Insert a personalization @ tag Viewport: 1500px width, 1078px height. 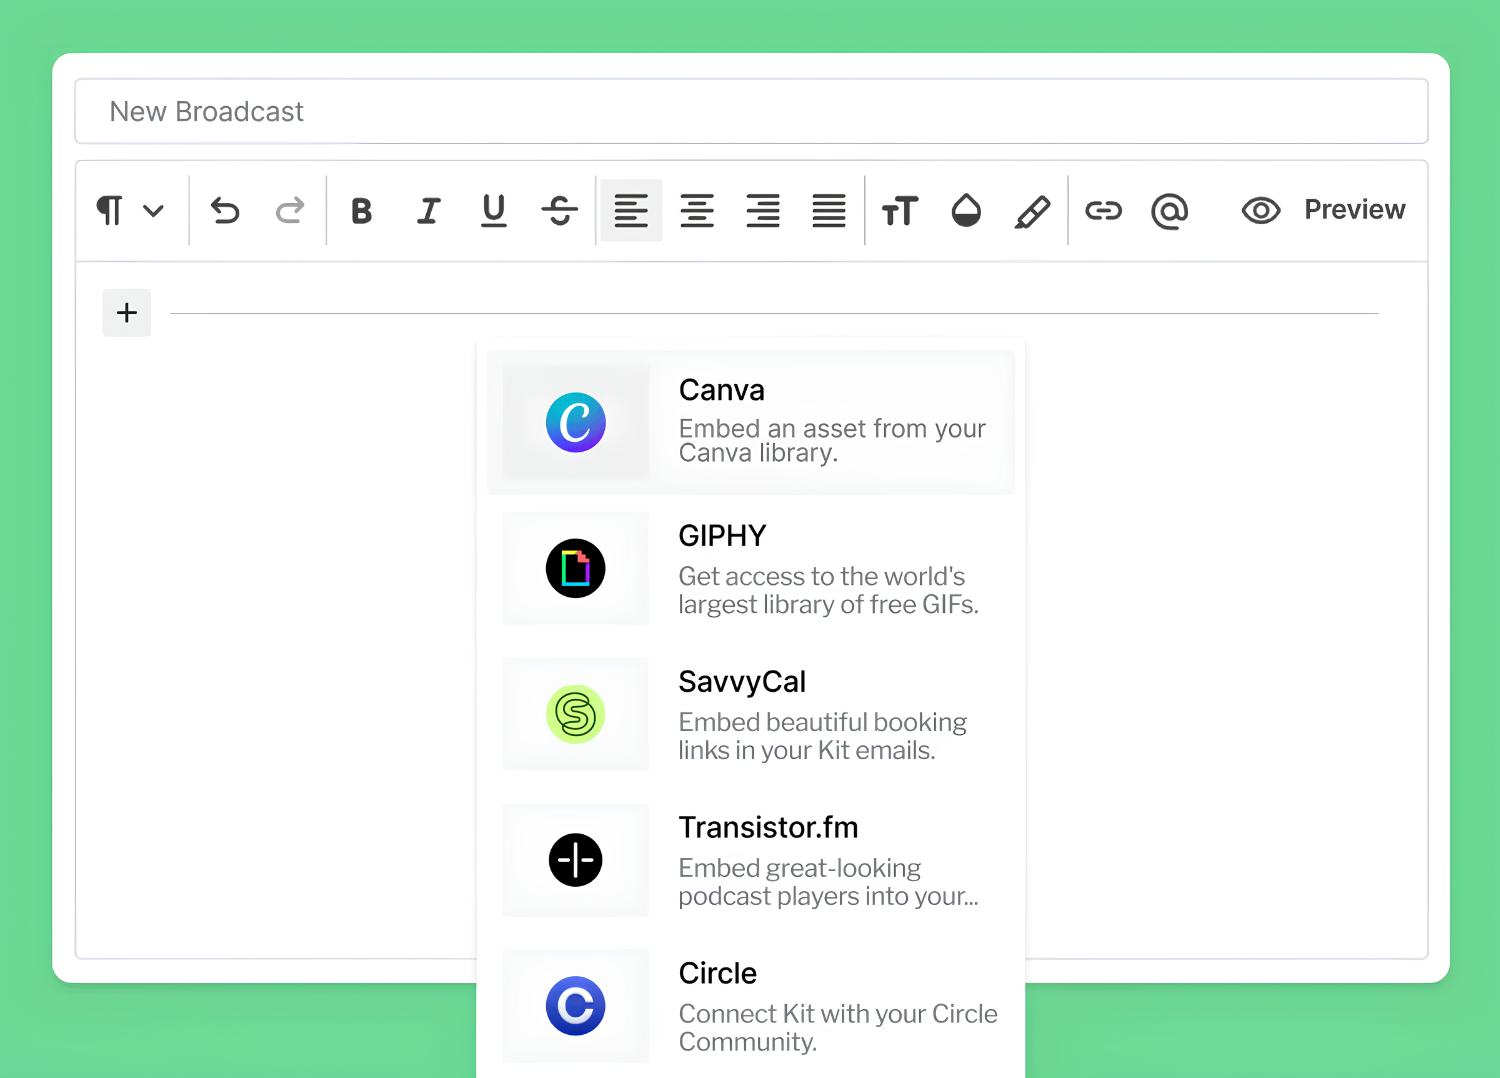click(x=1170, y=211)
